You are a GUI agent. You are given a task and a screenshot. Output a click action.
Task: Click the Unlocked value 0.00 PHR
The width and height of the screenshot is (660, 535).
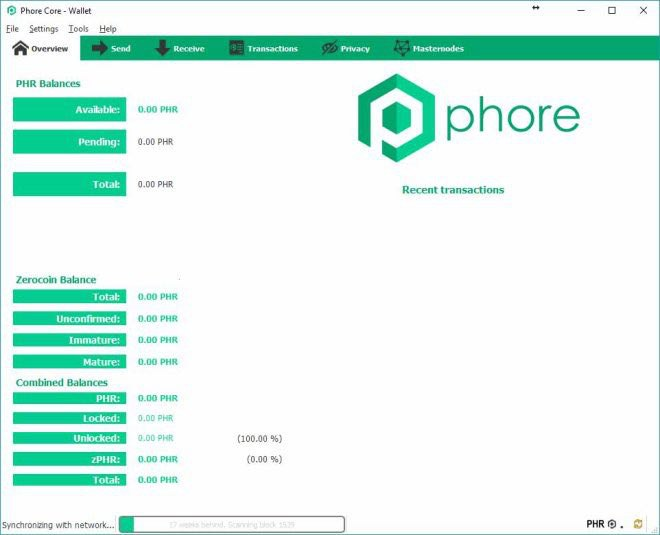click(155, 438)
